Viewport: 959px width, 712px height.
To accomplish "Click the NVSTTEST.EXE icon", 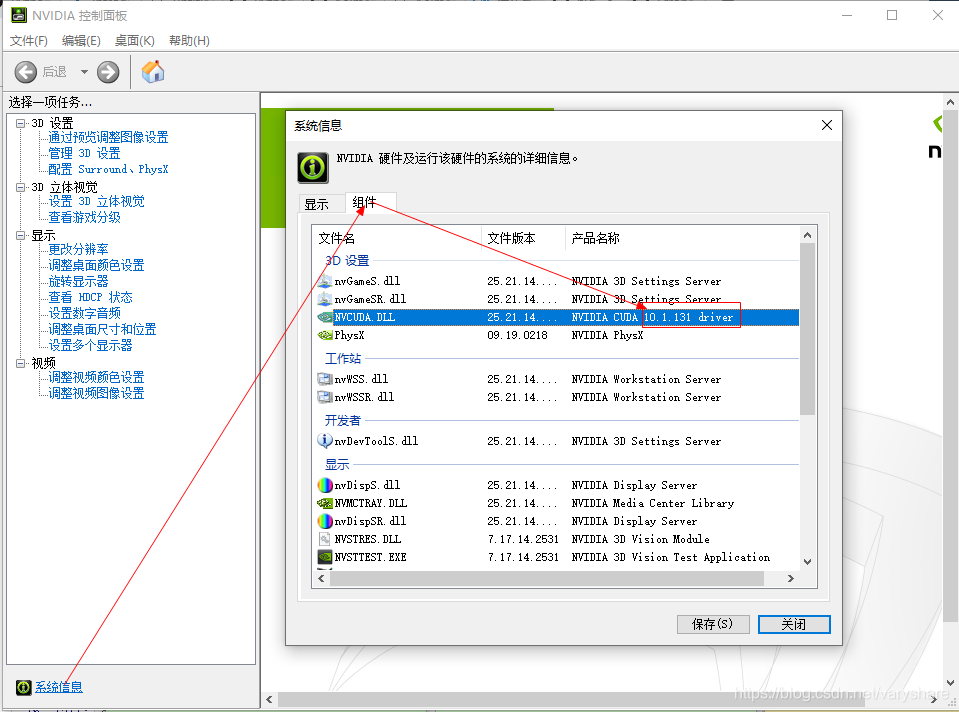I will [x=325, y=557].
